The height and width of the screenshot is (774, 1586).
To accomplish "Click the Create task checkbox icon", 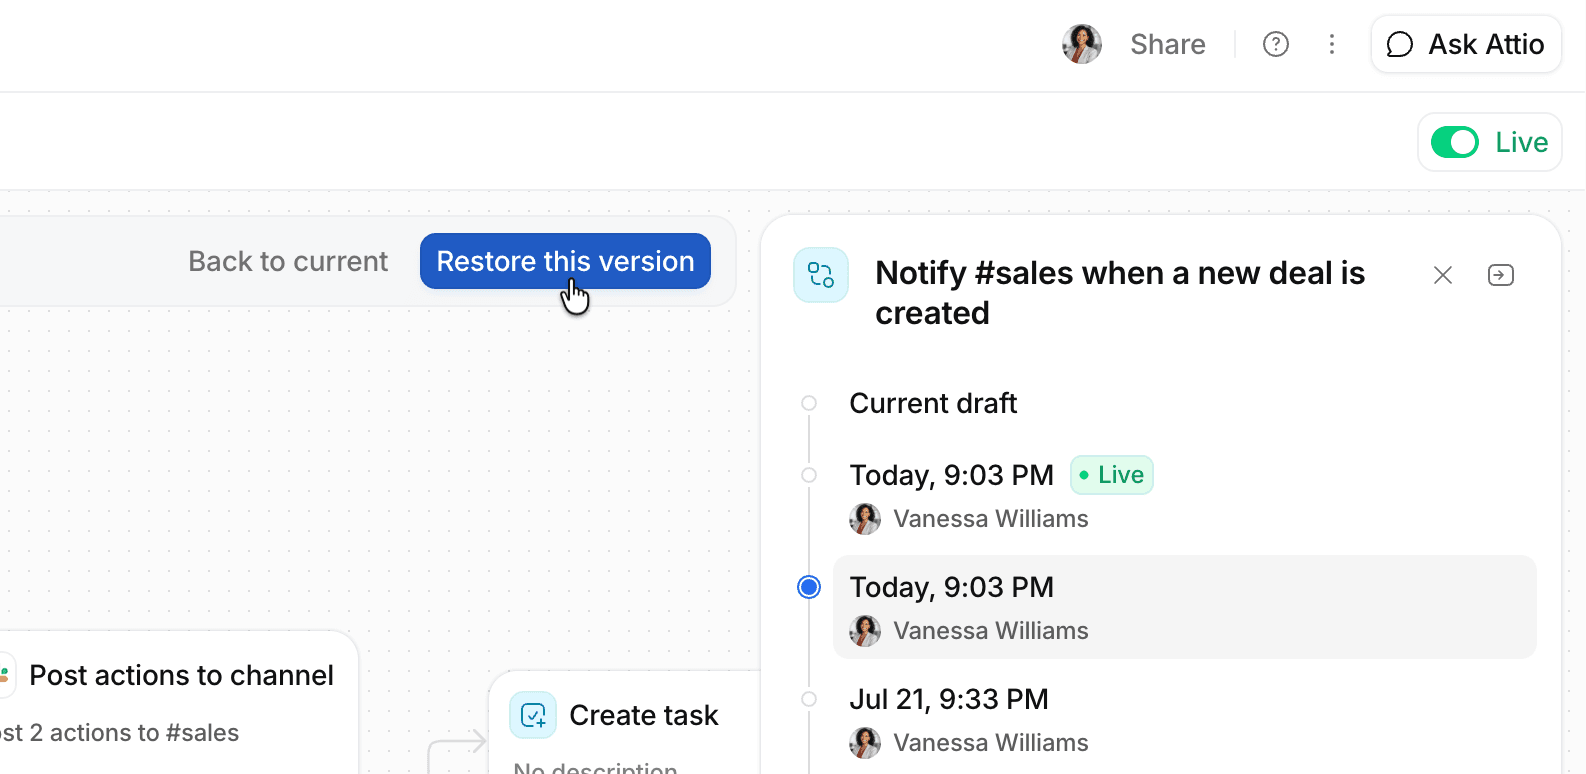I will 533,715.
